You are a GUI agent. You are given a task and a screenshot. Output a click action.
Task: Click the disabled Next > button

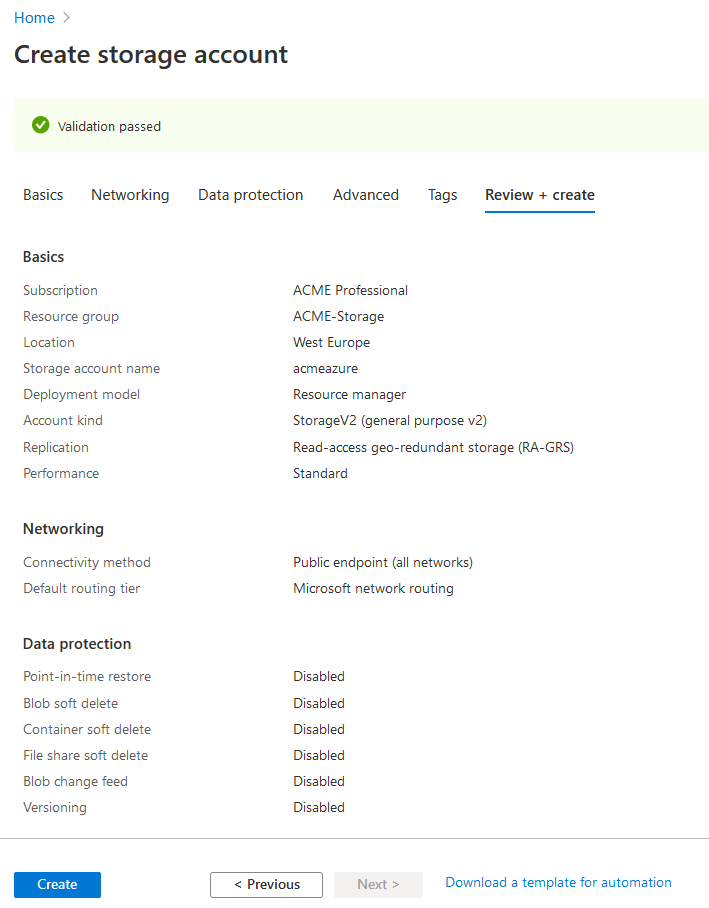point(378,885)
